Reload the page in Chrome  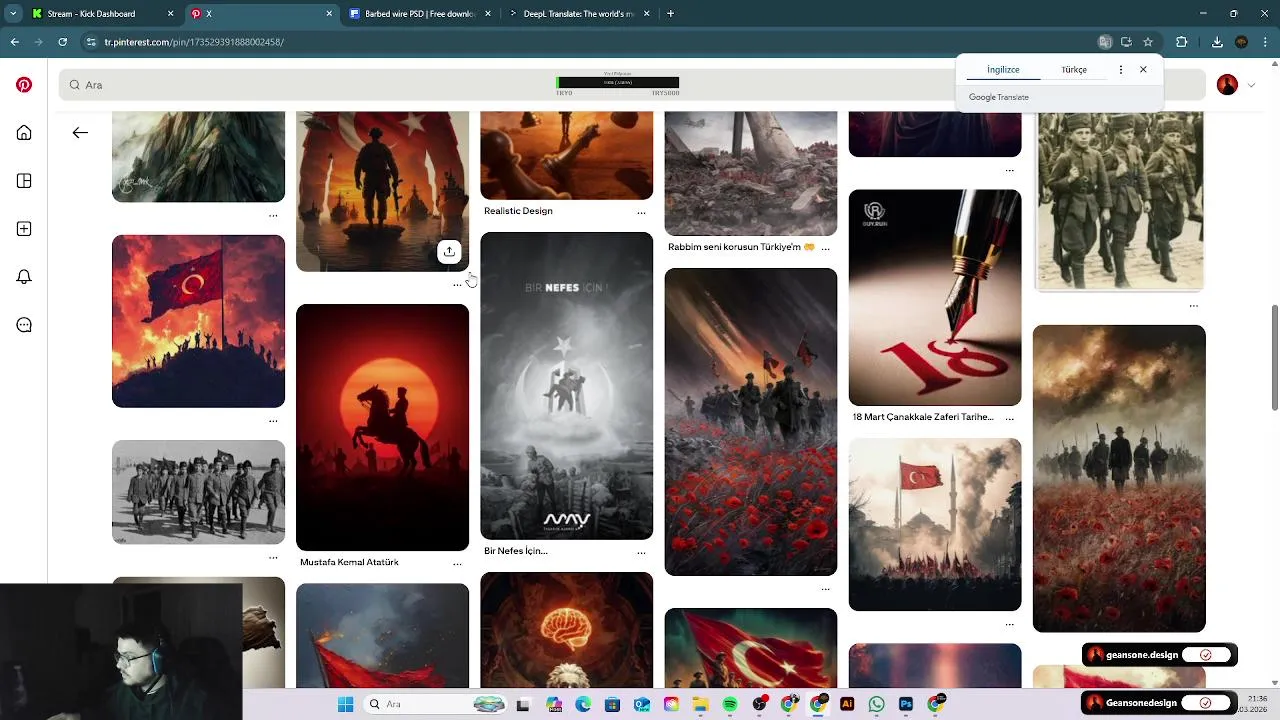coord(62,42)
